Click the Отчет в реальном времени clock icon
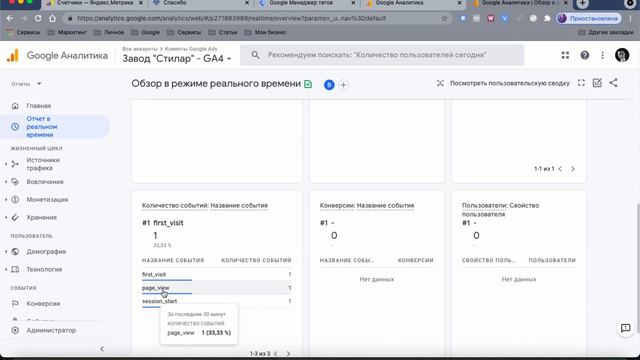This screenshot has width=640, height=360. click(x=15, y=127)
